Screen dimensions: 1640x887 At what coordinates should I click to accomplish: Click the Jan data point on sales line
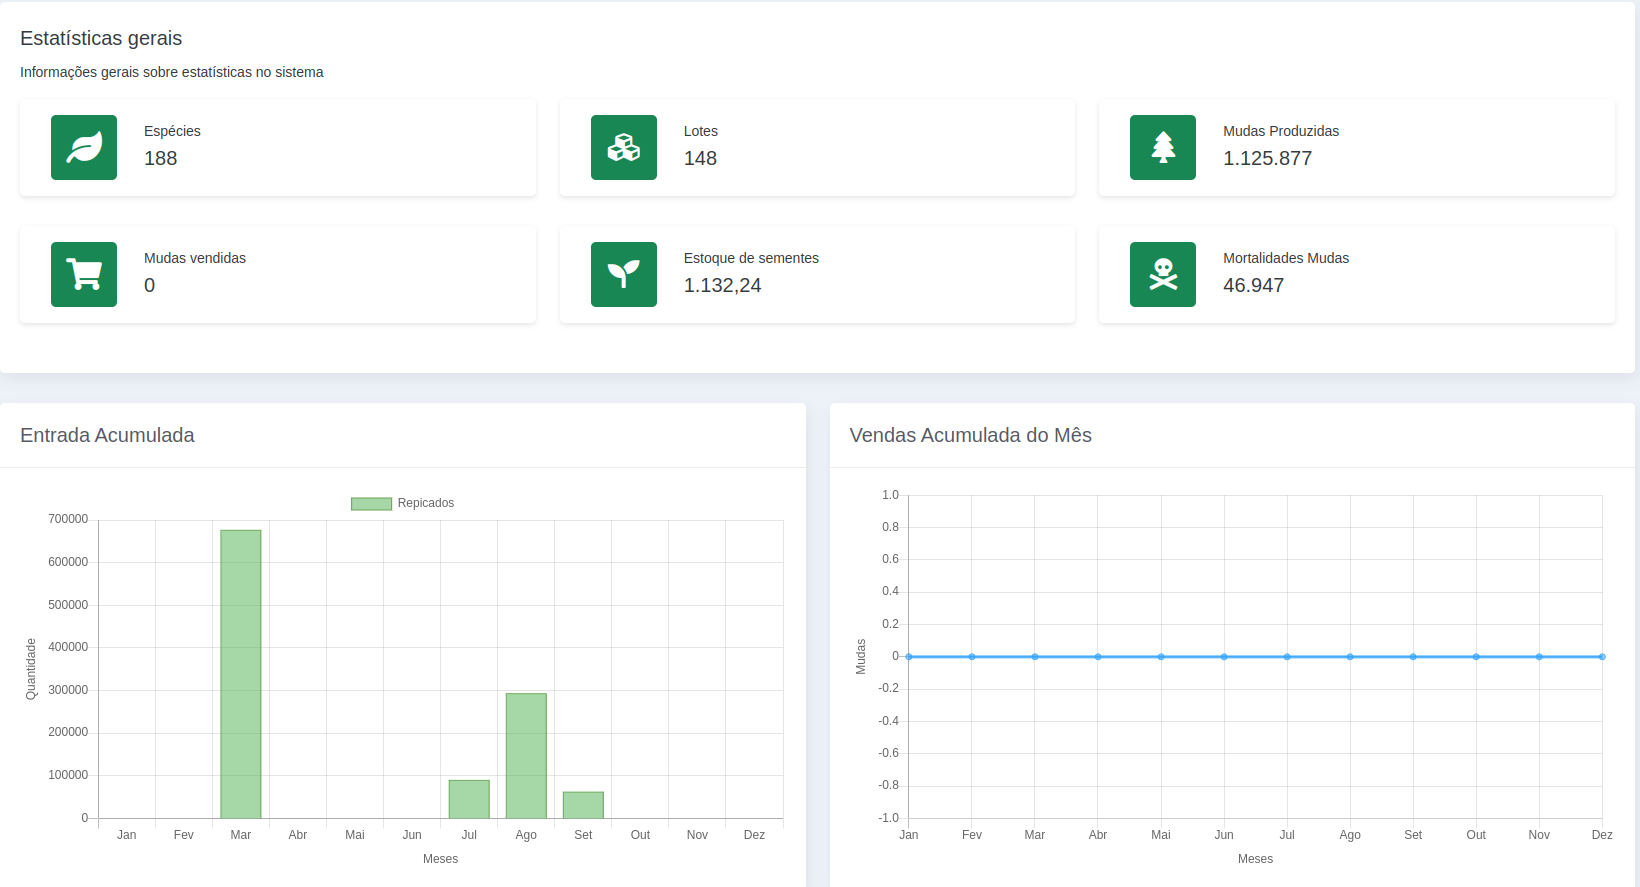[x=909, y=657]
